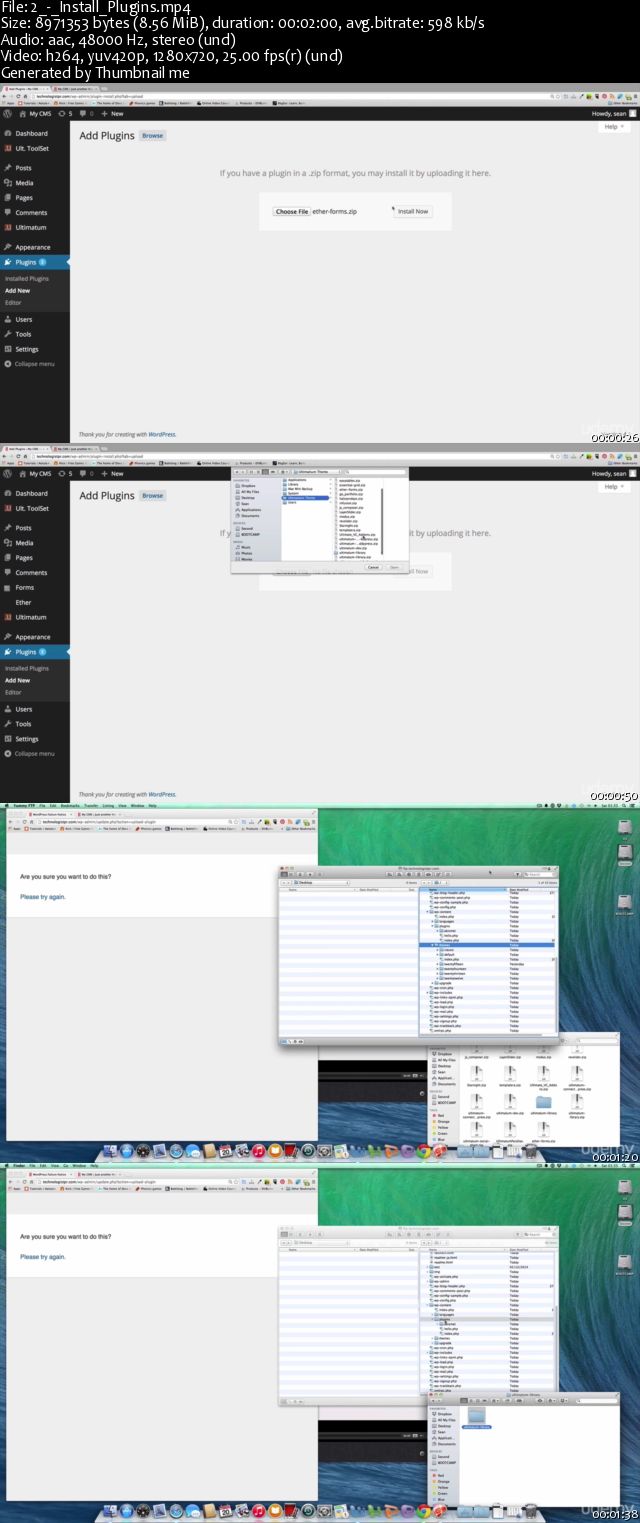Open Calendar icon in 00:01:20 frame Dock
The width and height of the screenshot is (640, 1523).
(226, 1150)
